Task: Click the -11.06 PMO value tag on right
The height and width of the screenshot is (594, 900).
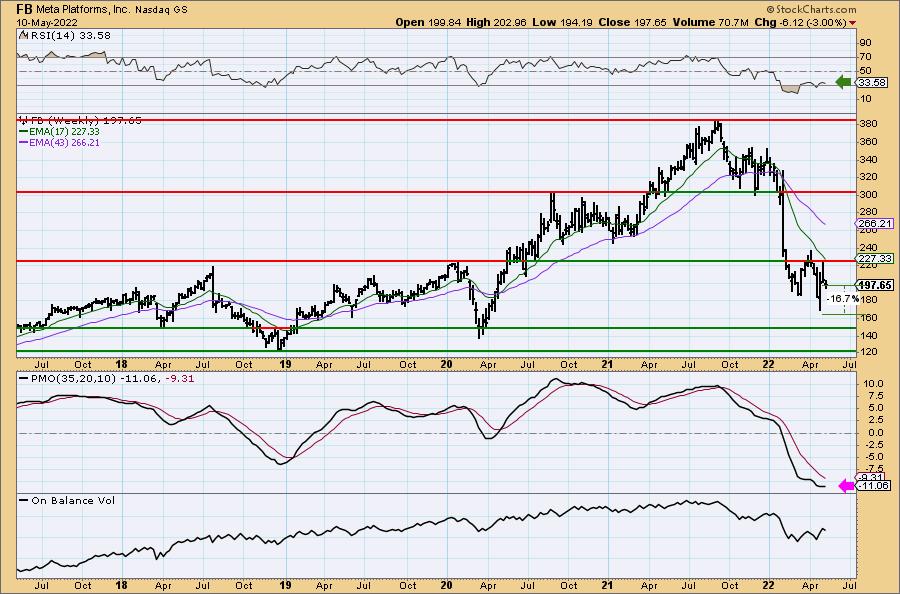Action: (874, 486)
